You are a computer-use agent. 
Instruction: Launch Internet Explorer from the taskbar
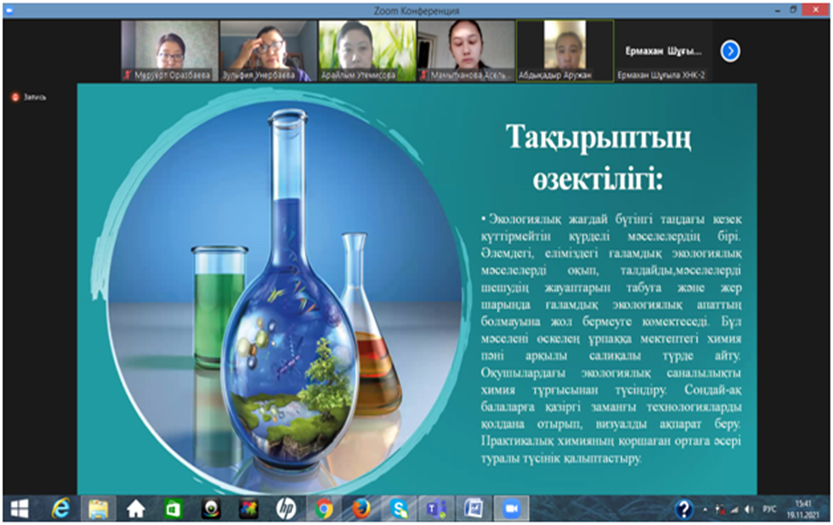[60, 509]
